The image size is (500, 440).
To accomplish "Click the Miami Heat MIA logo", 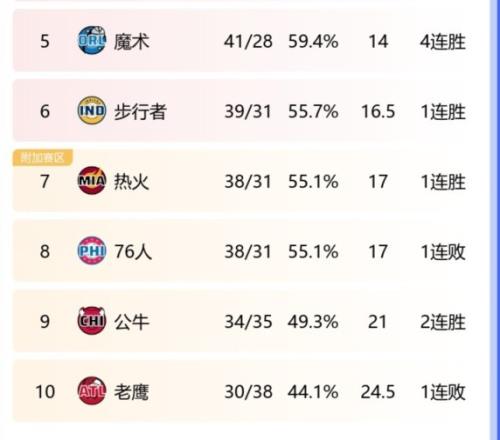I will tap(92, 181).
